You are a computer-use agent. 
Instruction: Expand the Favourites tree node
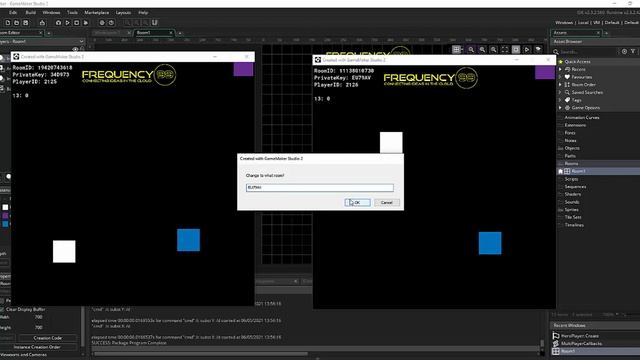[x=560, y=77]
